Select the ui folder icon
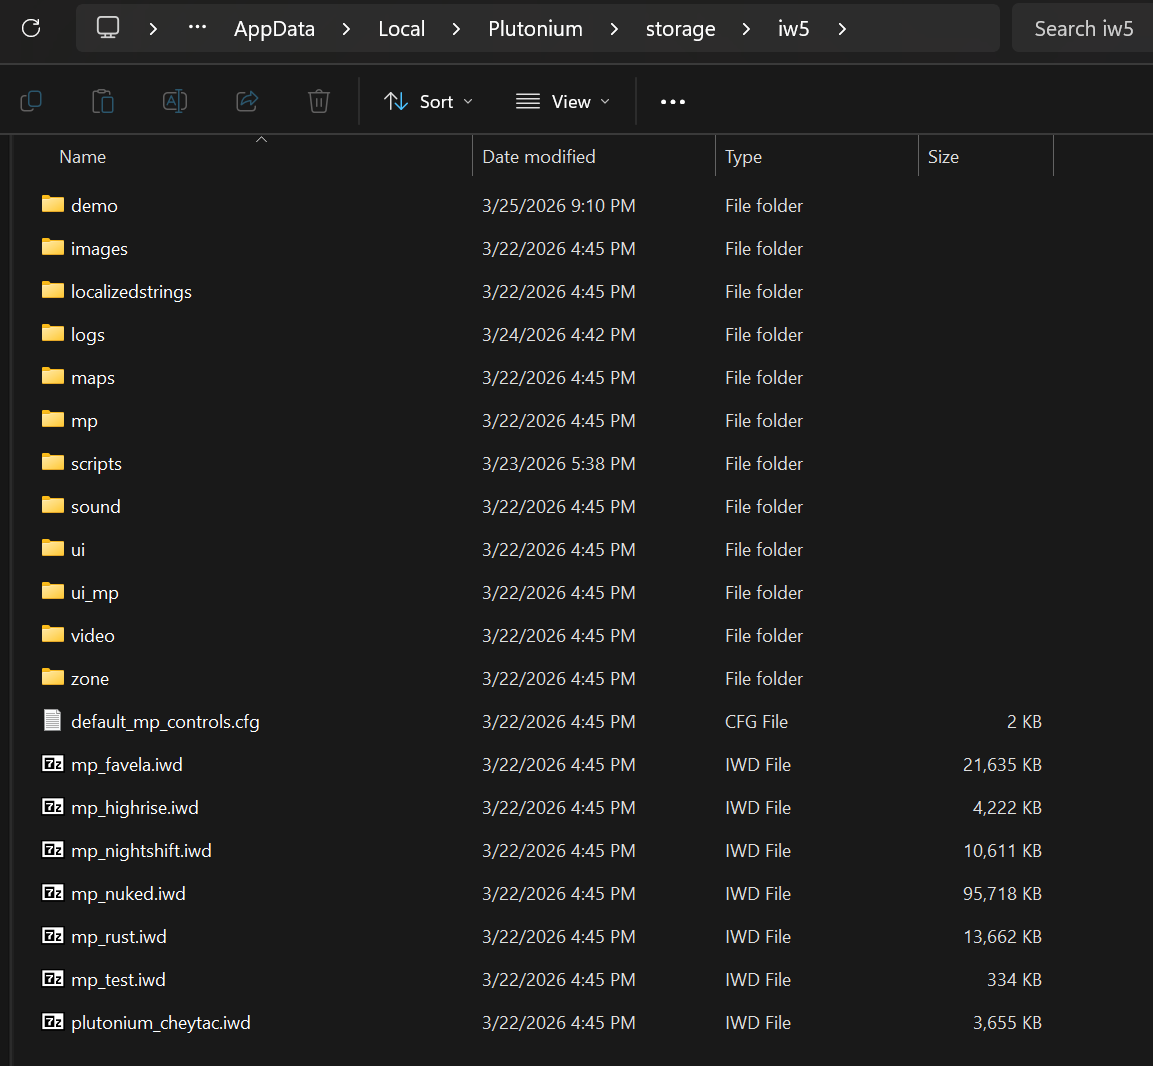The width and height of the screenshot is (1153, 1066). click(53, 548)
